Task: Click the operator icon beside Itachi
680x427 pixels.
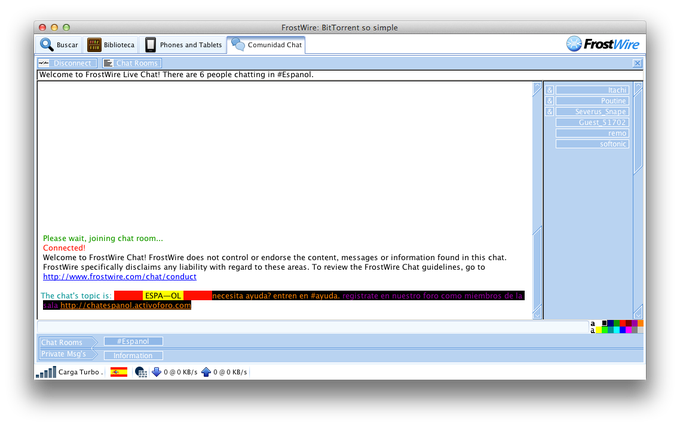Action: coord(549,90)
